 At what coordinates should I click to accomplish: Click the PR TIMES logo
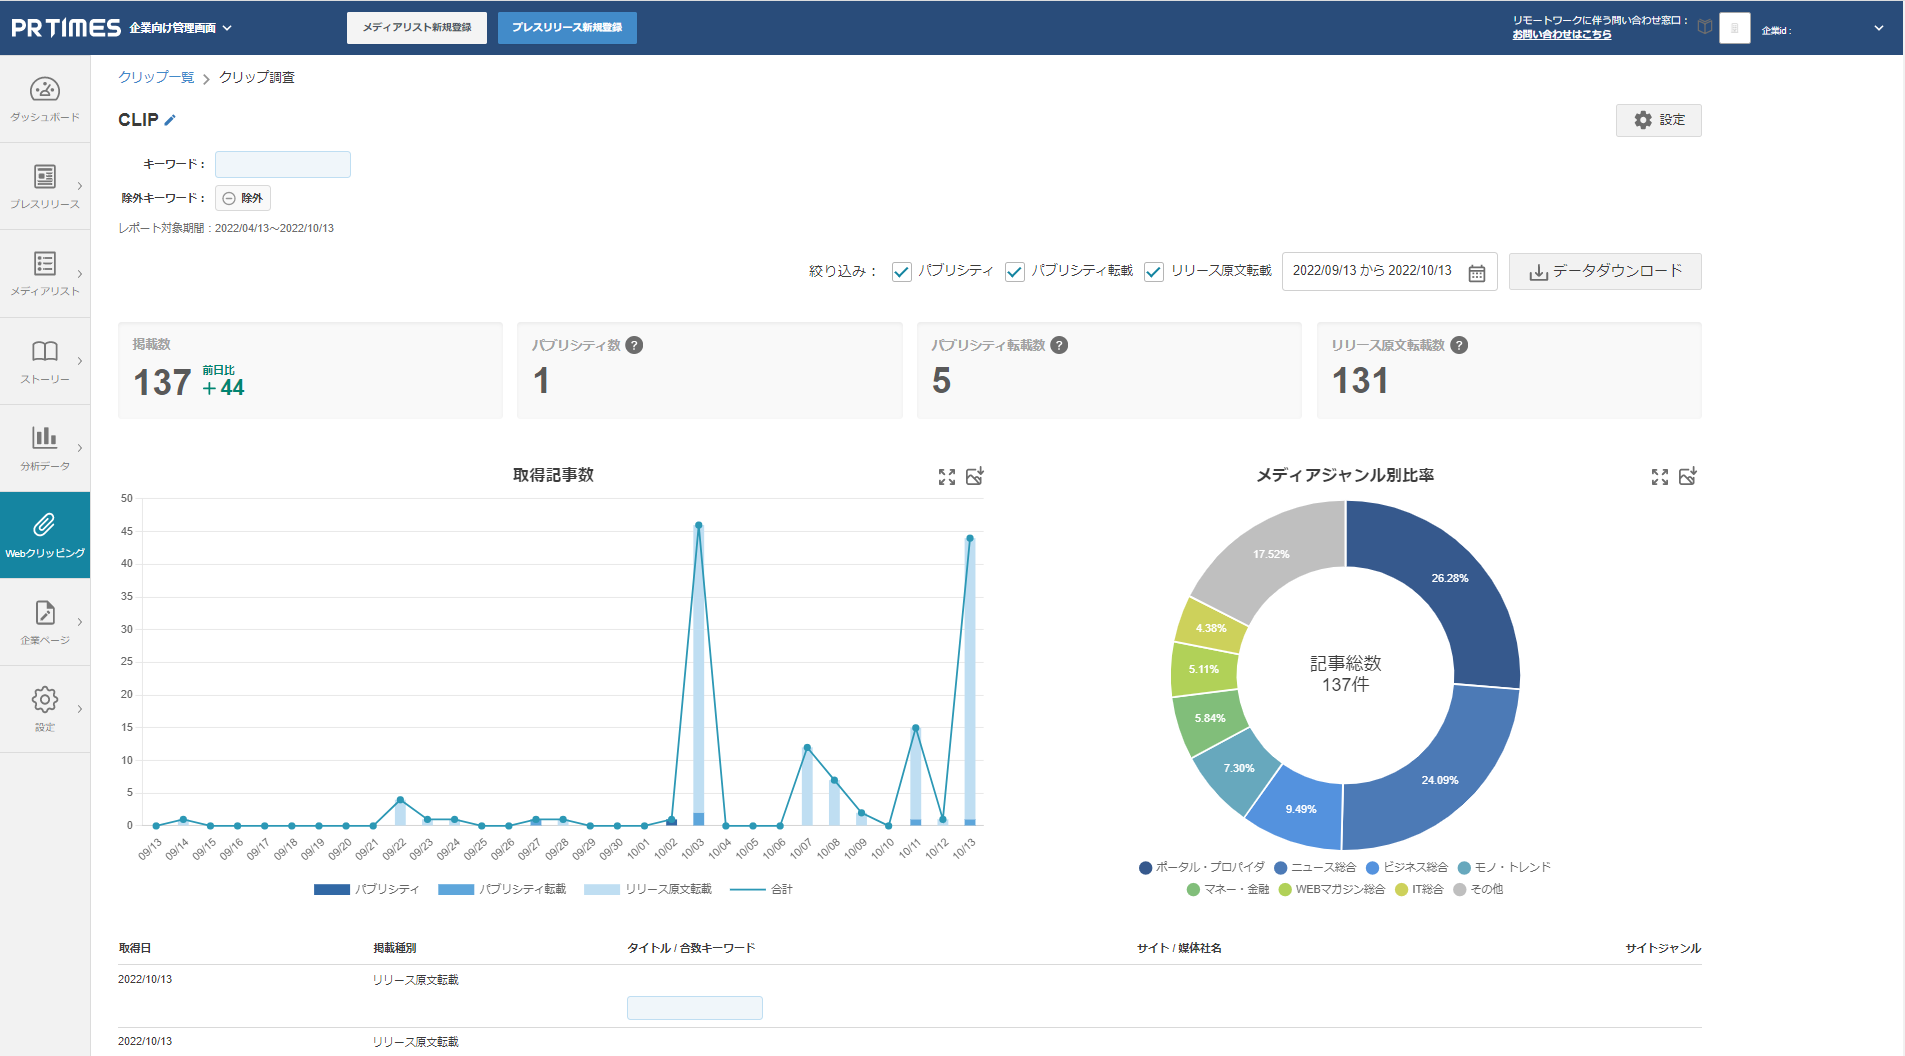[66, 28]
